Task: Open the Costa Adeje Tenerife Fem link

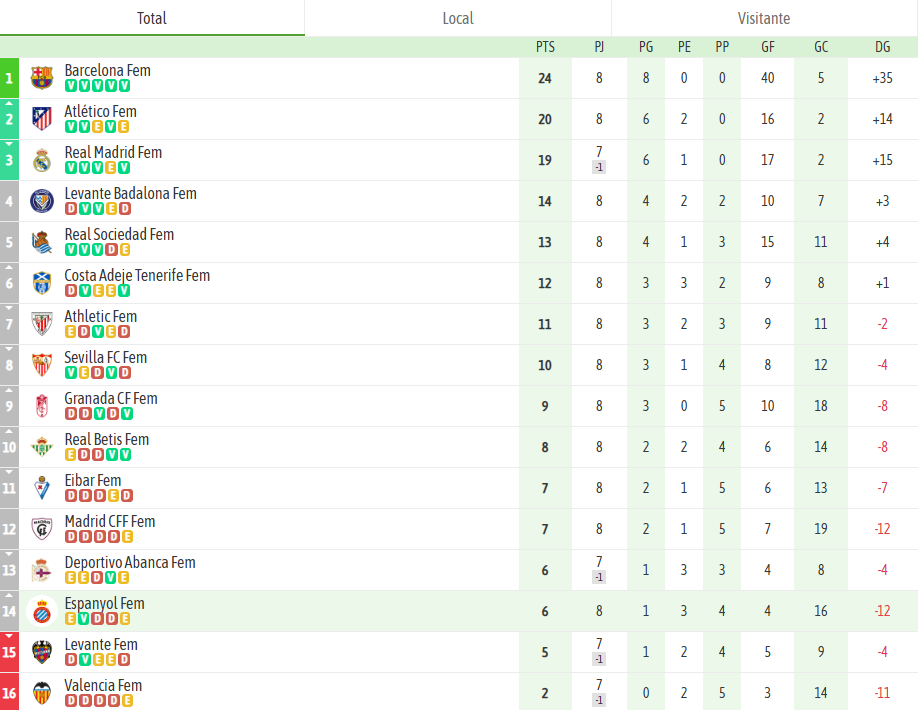Action: point(137,275)
